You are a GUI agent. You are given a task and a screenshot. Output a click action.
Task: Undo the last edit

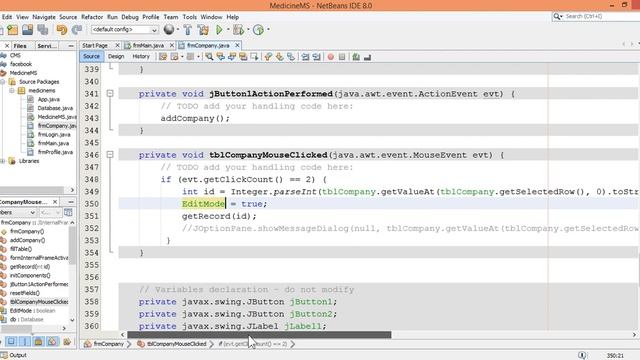(62, 30)
